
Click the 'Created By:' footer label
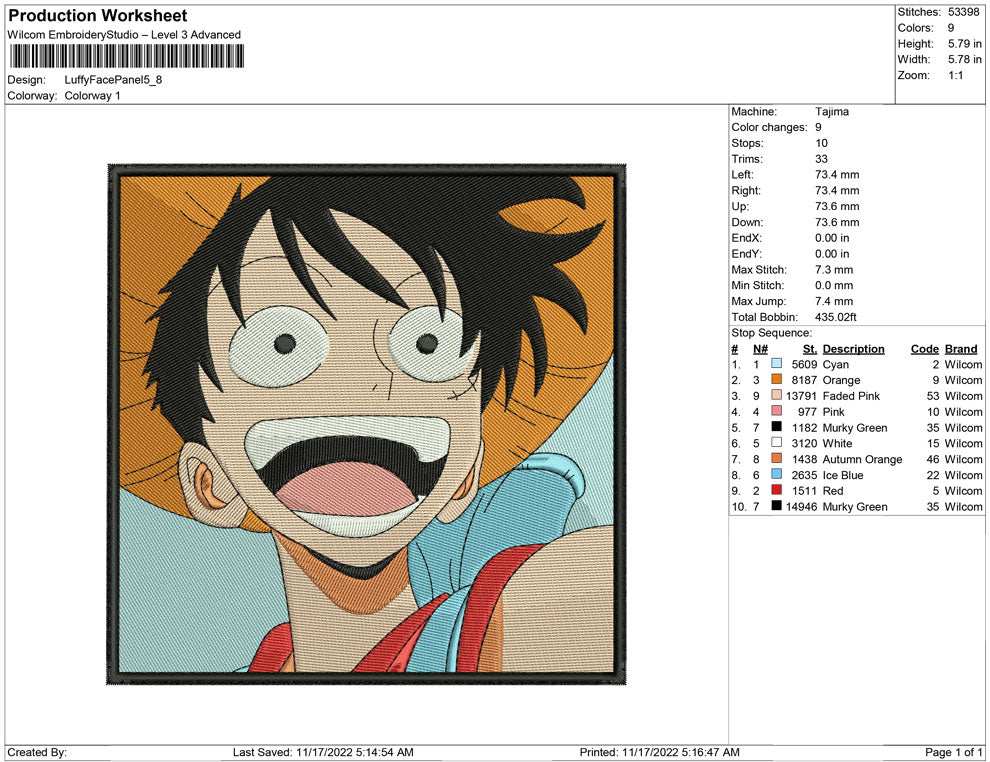click(x=37, y=752)
